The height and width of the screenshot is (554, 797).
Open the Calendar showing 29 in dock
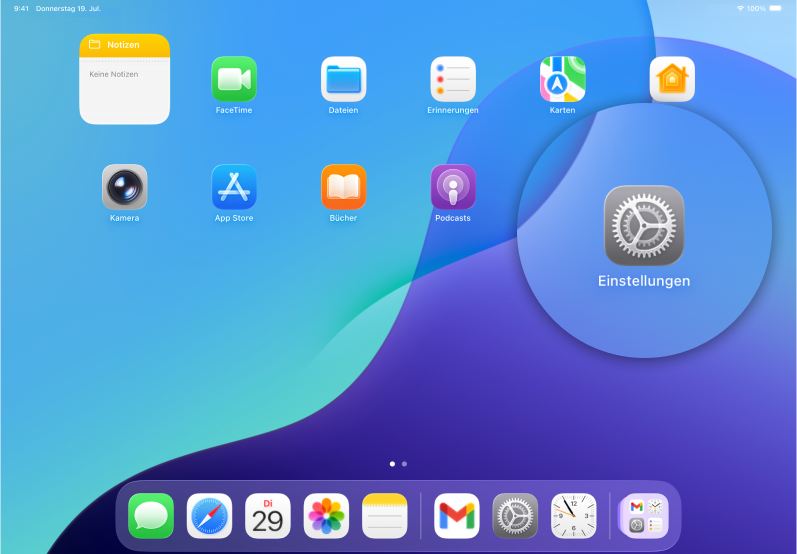pos(268,516)
